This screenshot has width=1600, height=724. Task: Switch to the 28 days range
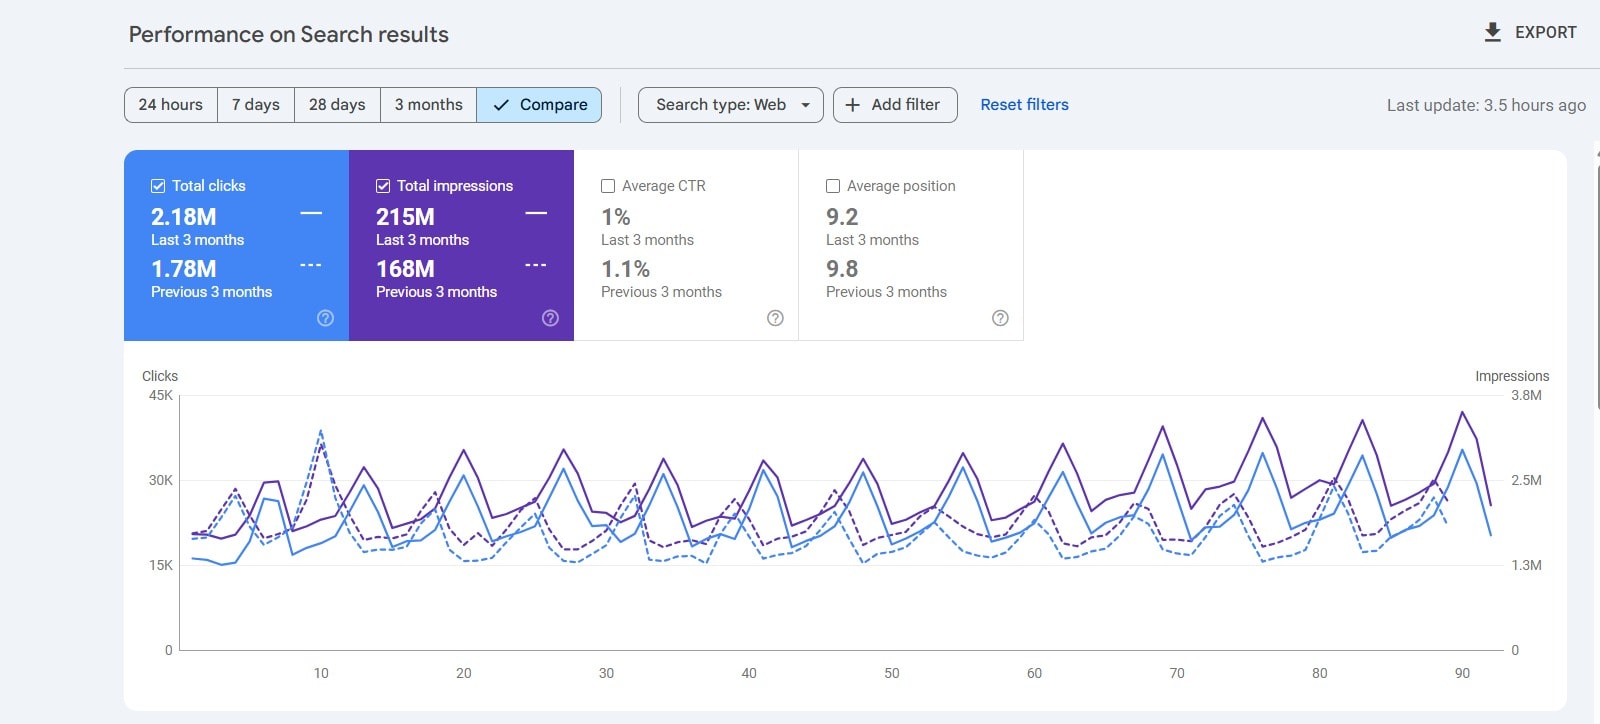point(337,105)
